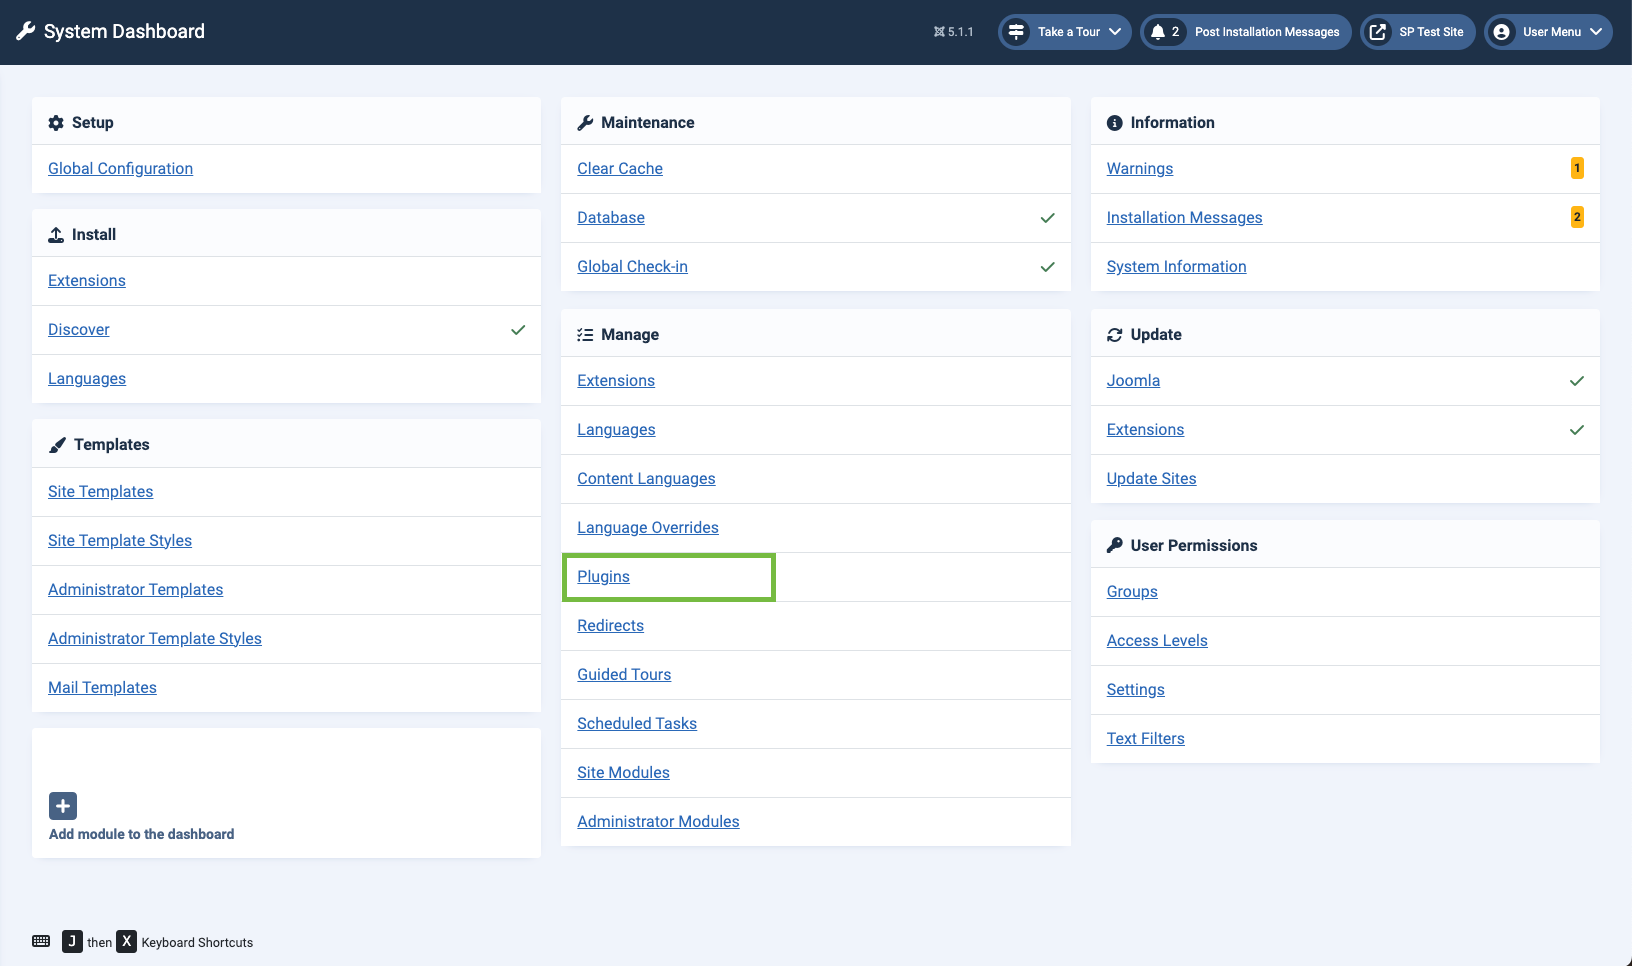Viewport: 1632px width, 966px height.
Task: Click the plus icon to add module
Action: 63,806
